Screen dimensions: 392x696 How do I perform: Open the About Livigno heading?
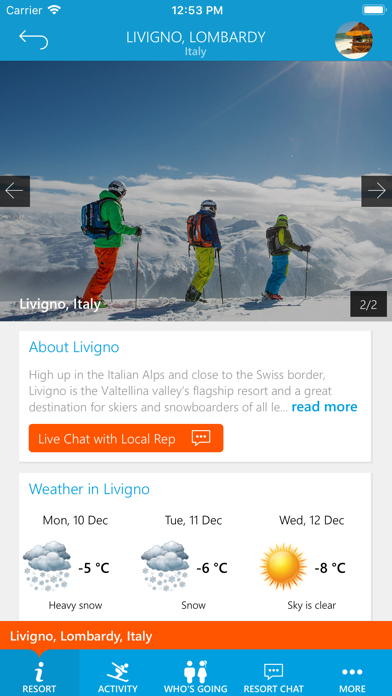(x=74, y=347)
